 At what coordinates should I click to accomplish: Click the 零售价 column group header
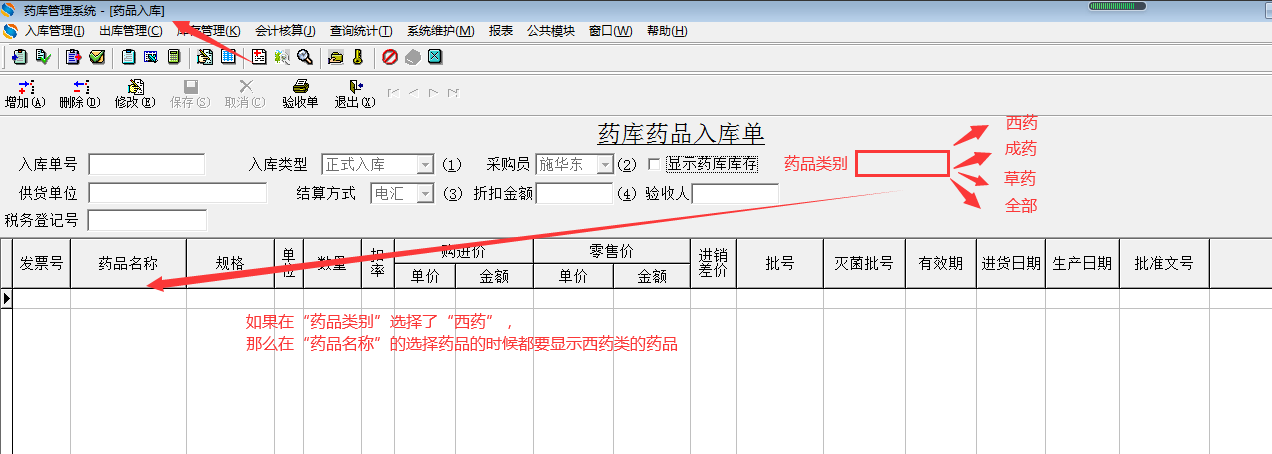pyautogui.click(x=611, y=251)
